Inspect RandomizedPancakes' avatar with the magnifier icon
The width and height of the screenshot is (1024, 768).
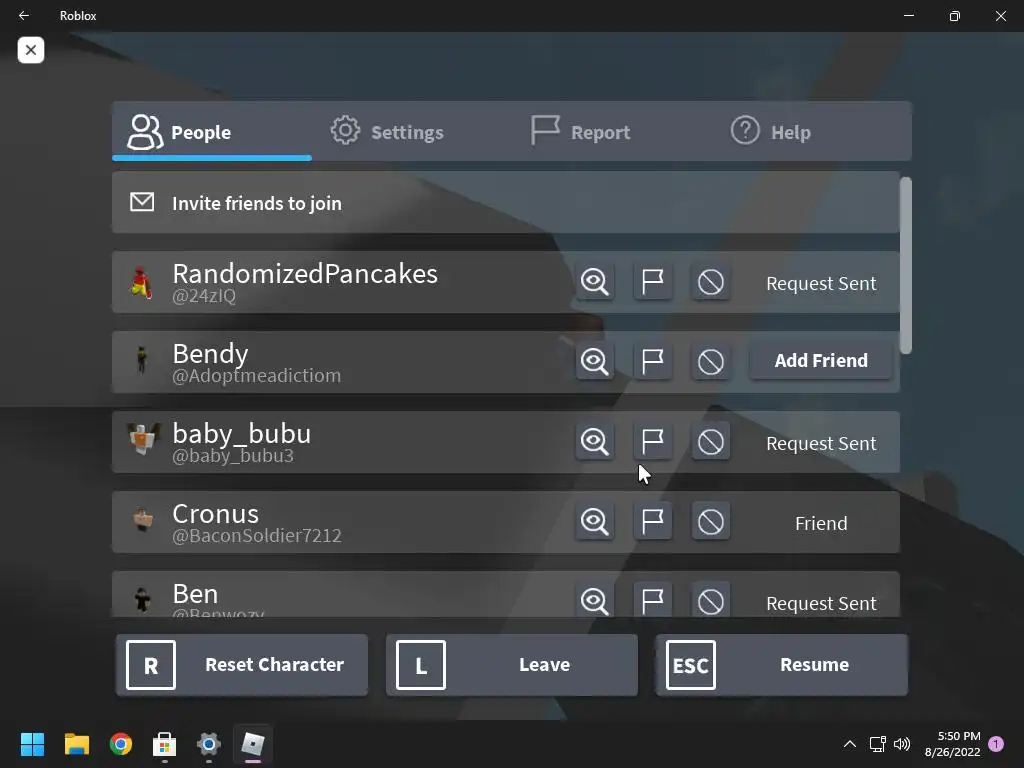pyautogui.click(x=594, y=282)
